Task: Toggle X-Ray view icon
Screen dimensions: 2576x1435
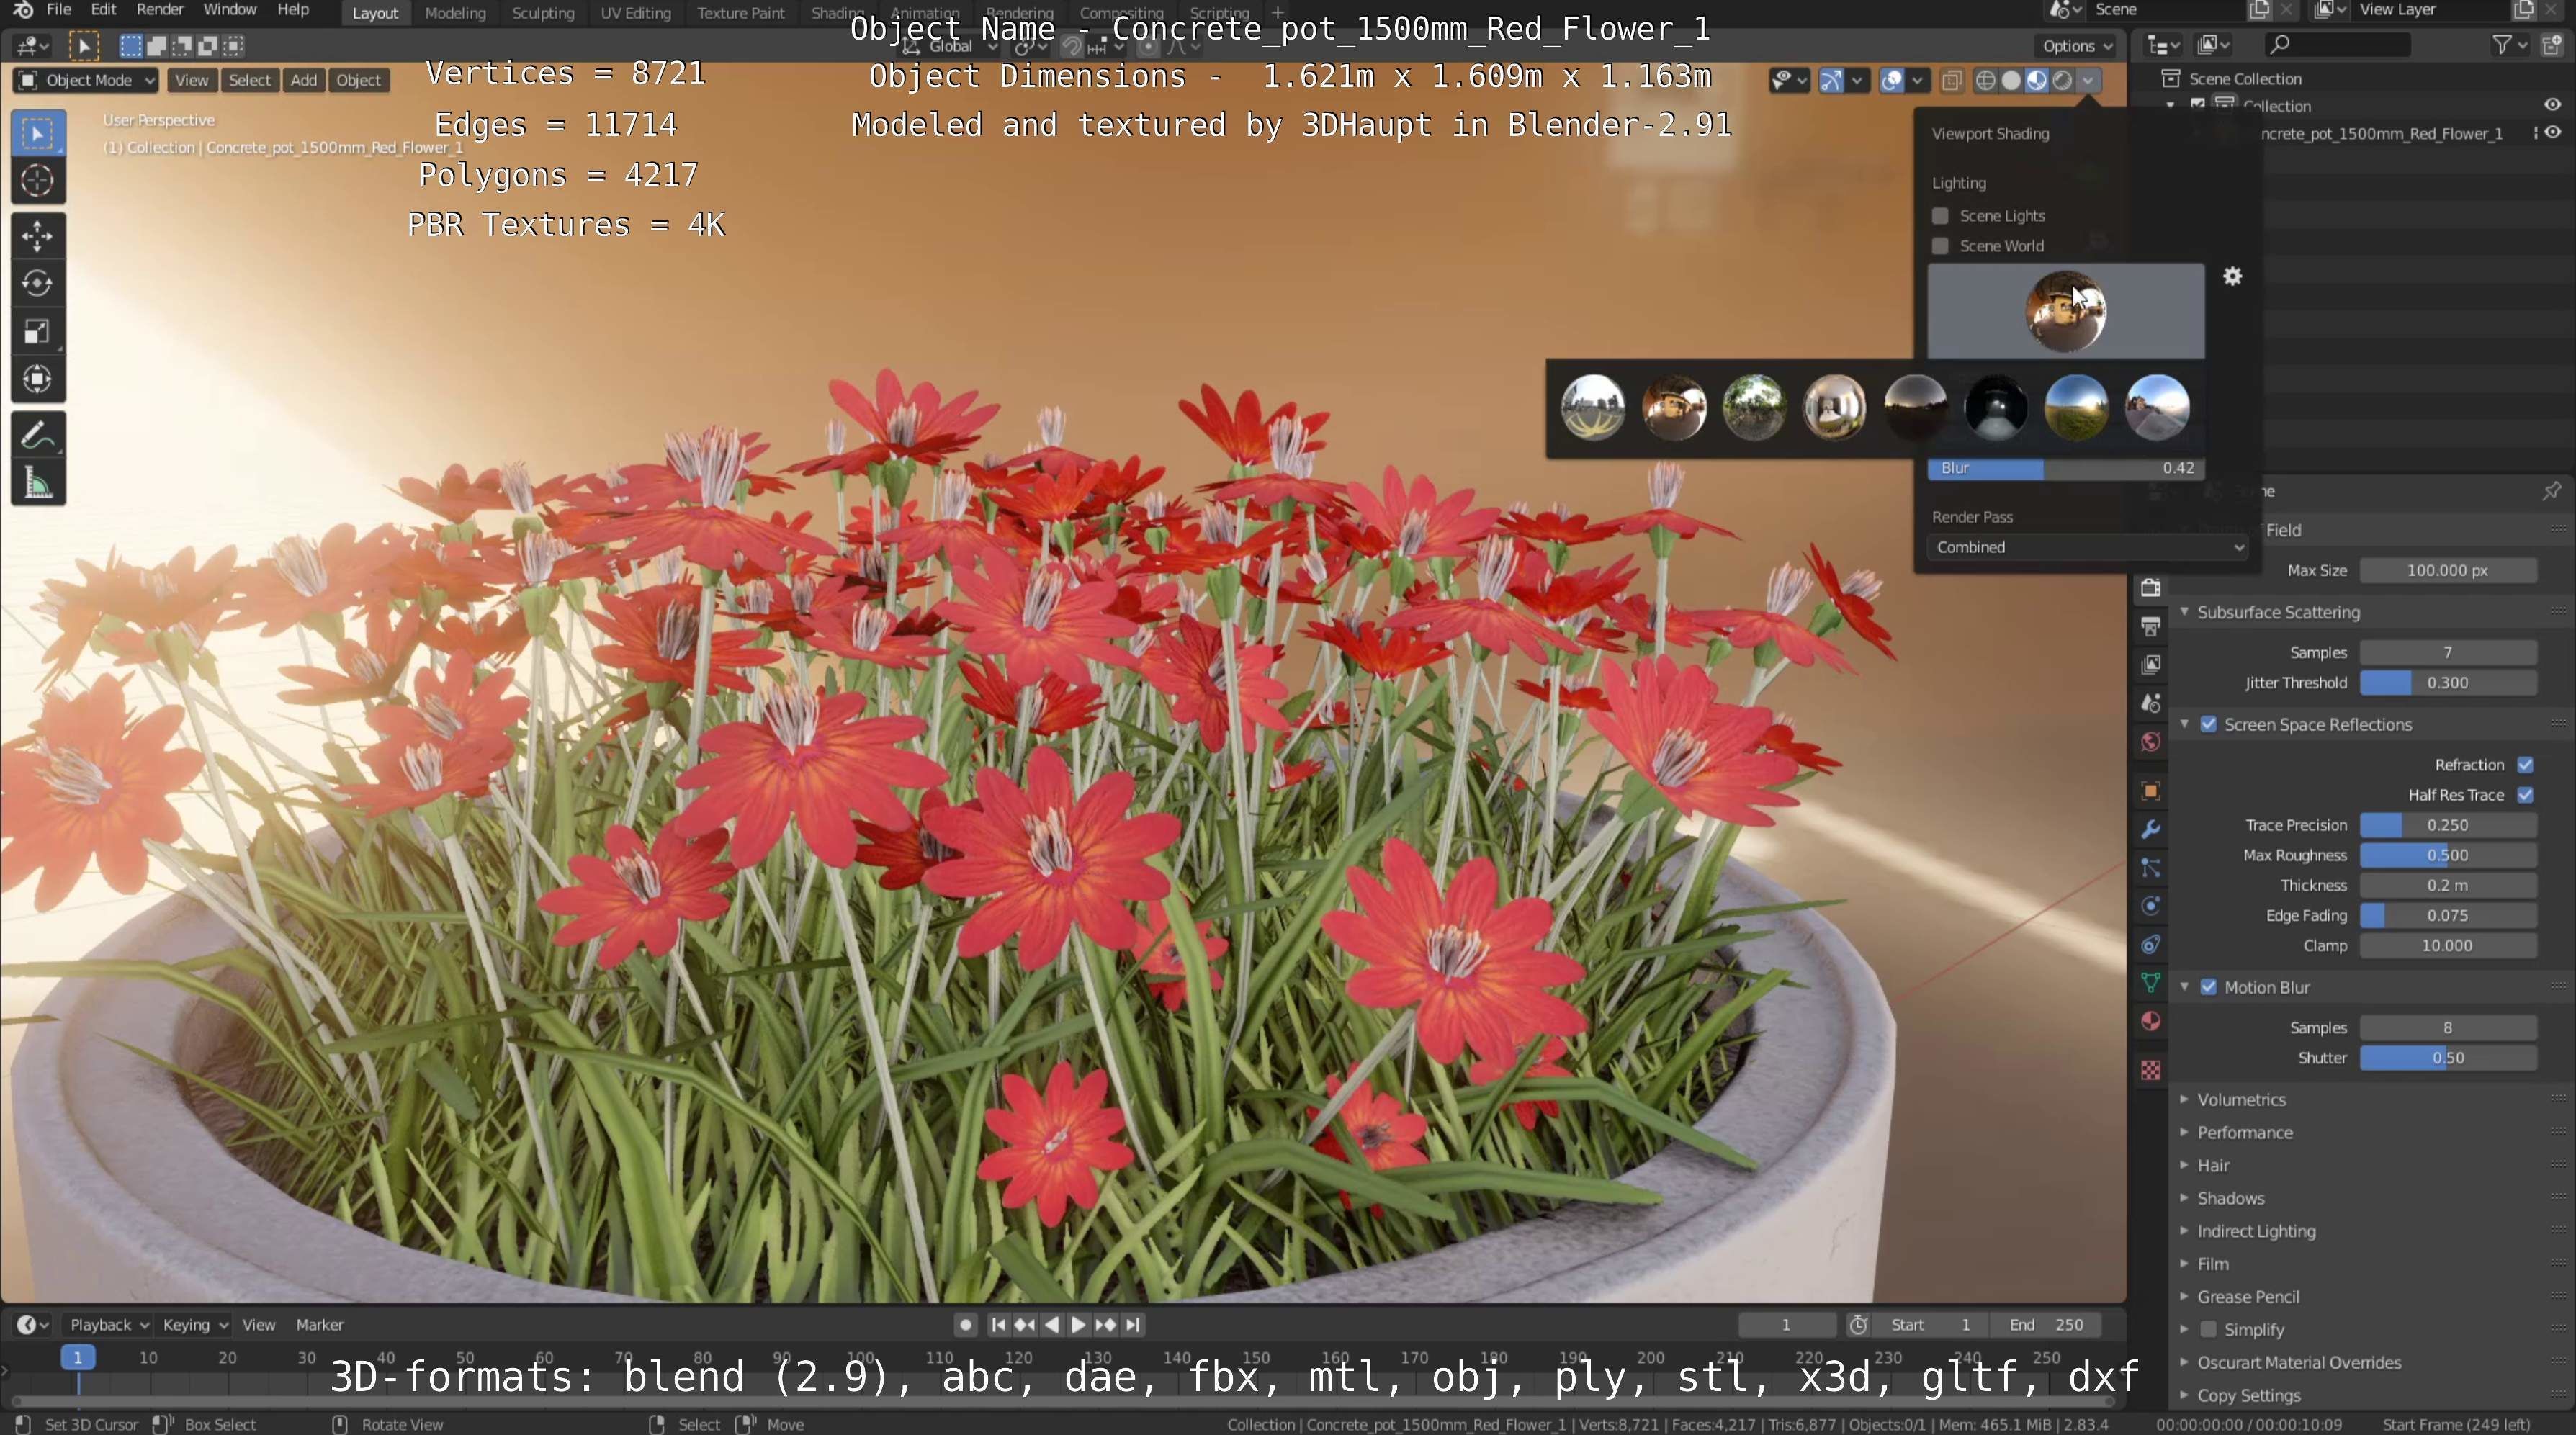Action: [1951, 81]
